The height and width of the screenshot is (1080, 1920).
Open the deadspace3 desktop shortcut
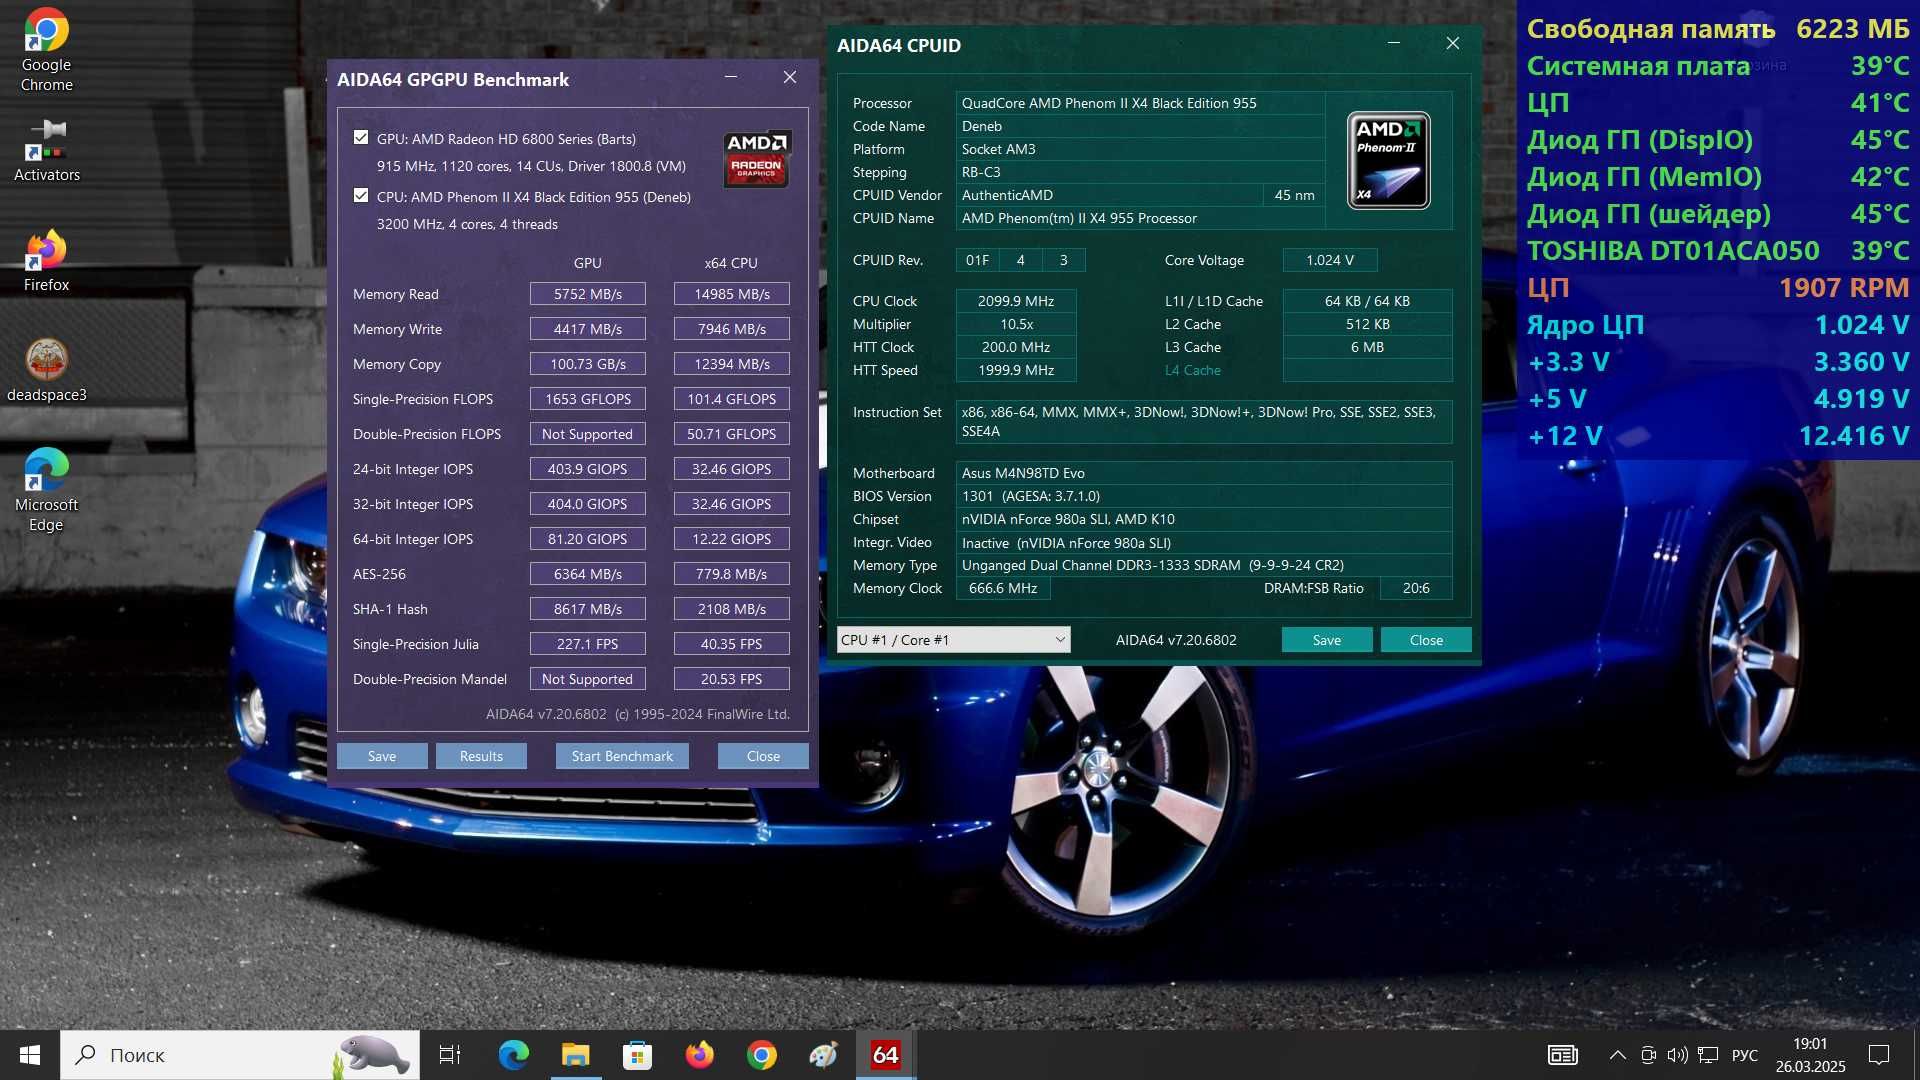pos(46,370)
